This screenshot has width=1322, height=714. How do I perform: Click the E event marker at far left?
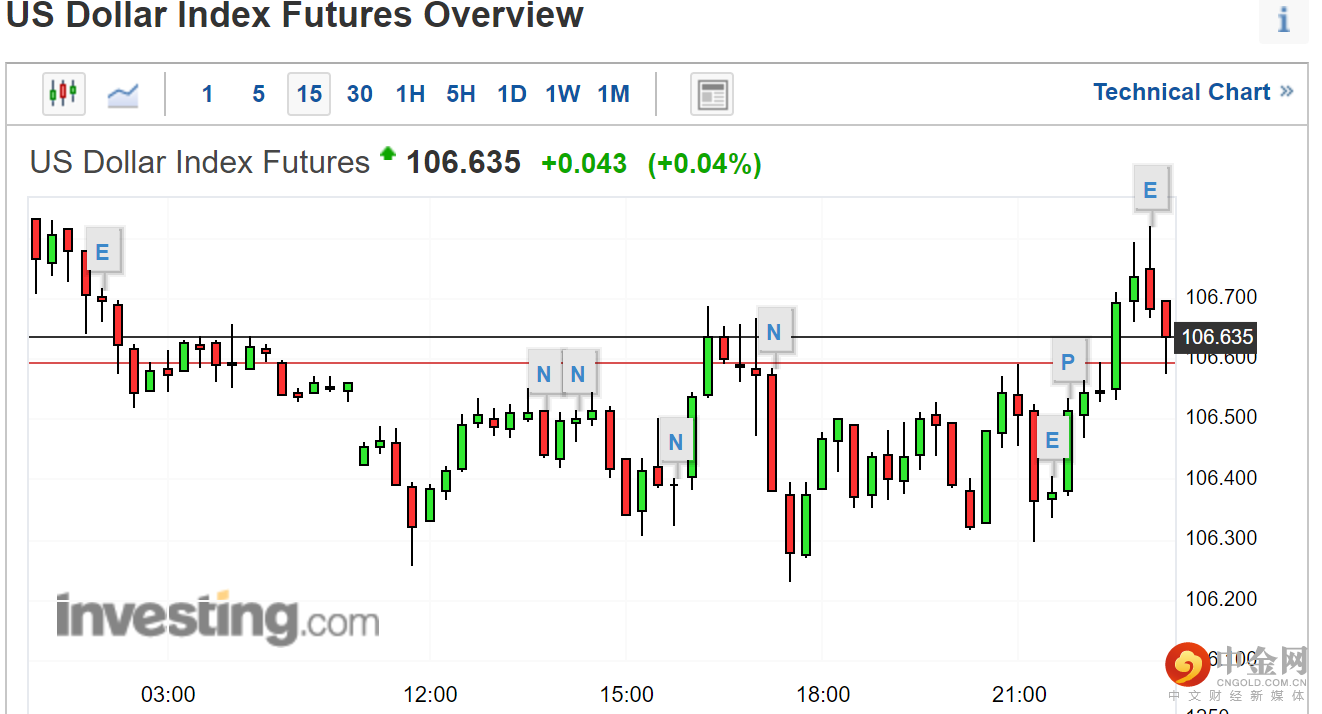[x=102, y=252]
